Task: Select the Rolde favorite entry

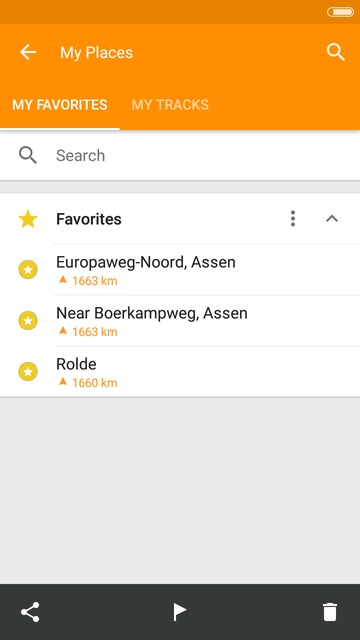Action: point(180,371)
